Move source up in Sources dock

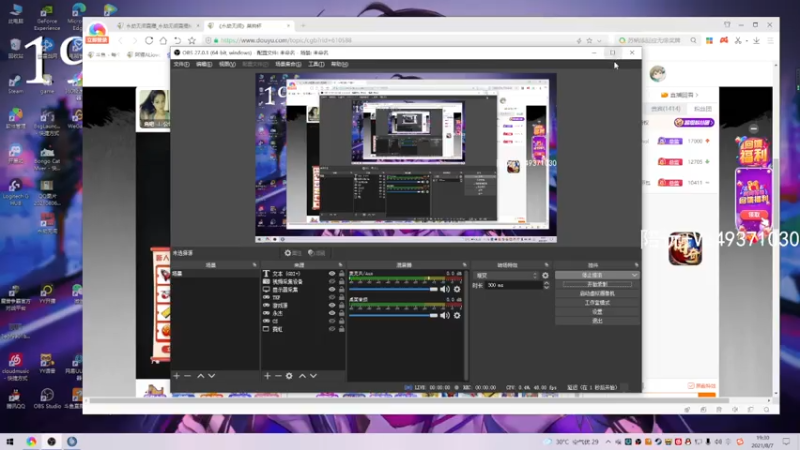(302, 376)
